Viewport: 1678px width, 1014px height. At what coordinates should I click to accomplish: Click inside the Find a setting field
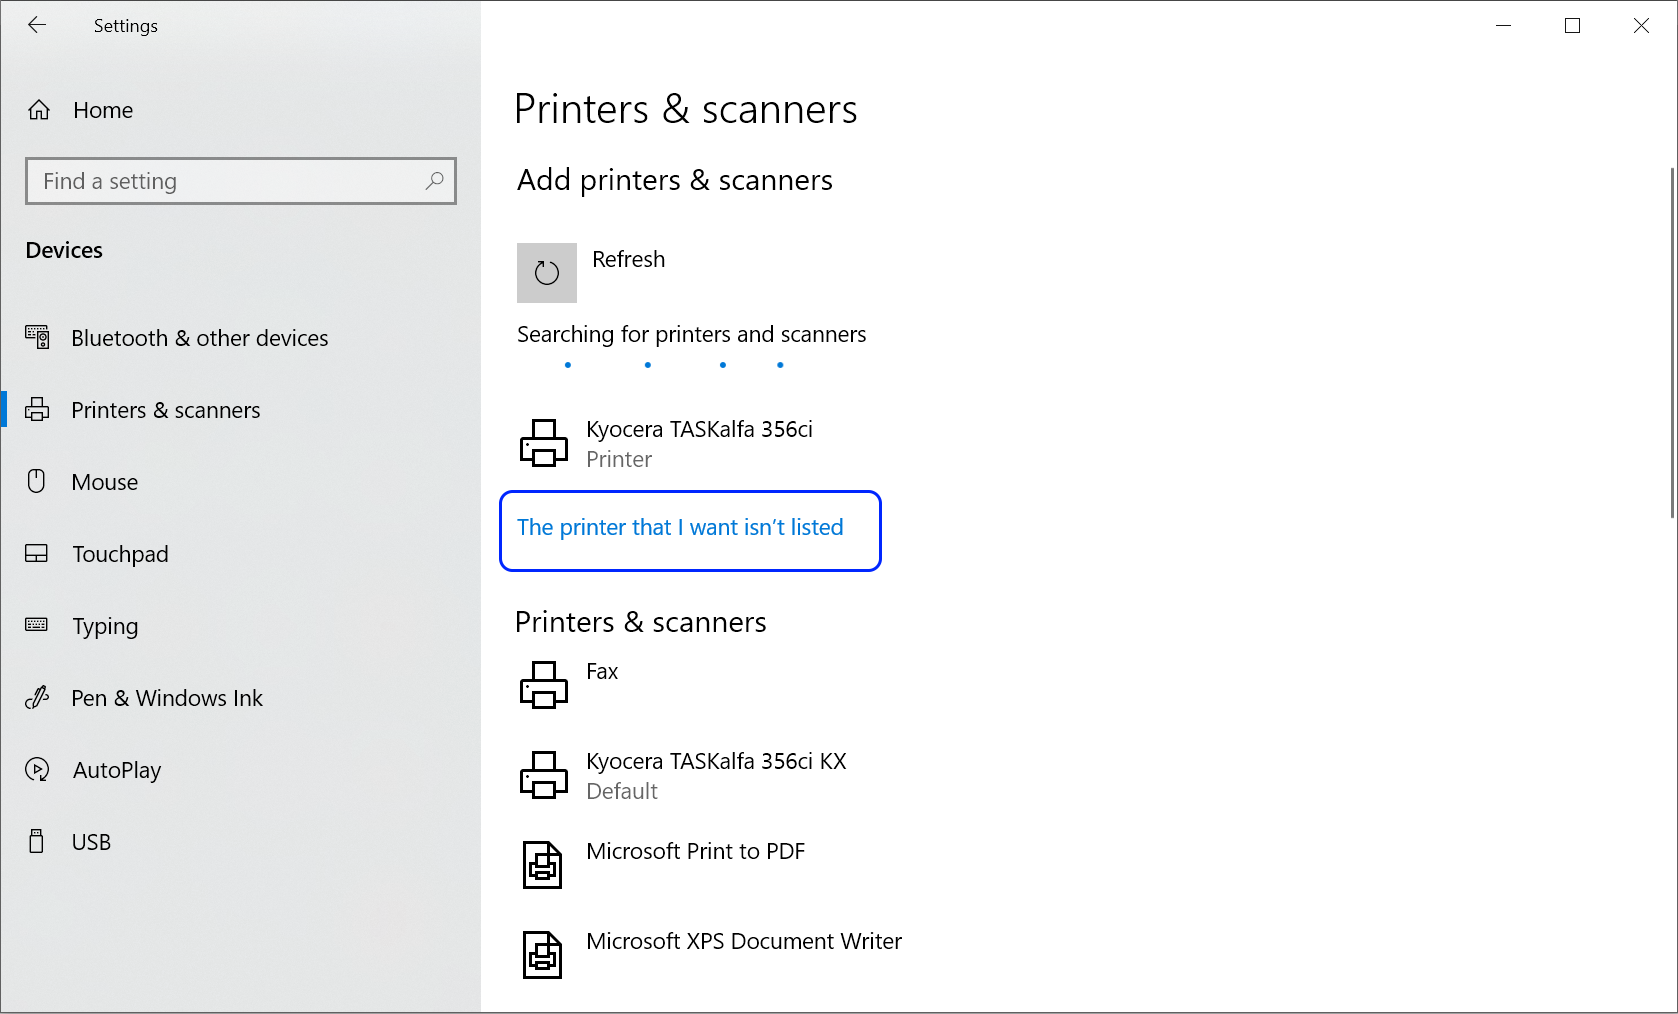coord(241,181)
